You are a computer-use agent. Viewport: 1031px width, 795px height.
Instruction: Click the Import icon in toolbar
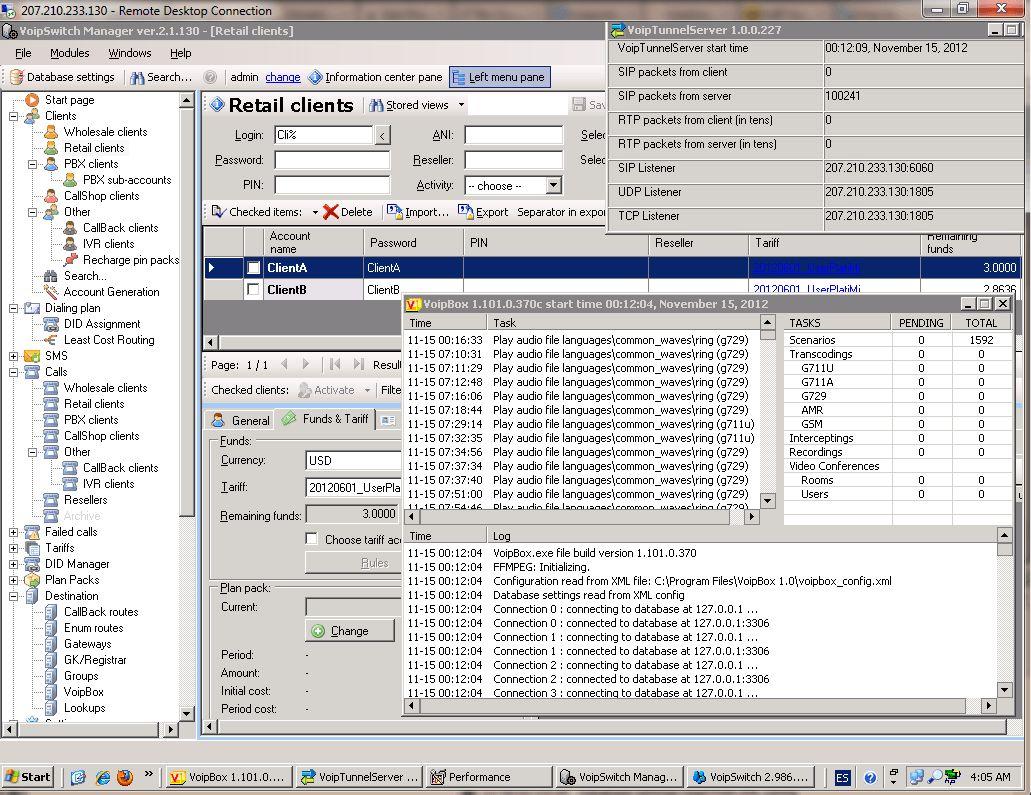pos(395,211)
